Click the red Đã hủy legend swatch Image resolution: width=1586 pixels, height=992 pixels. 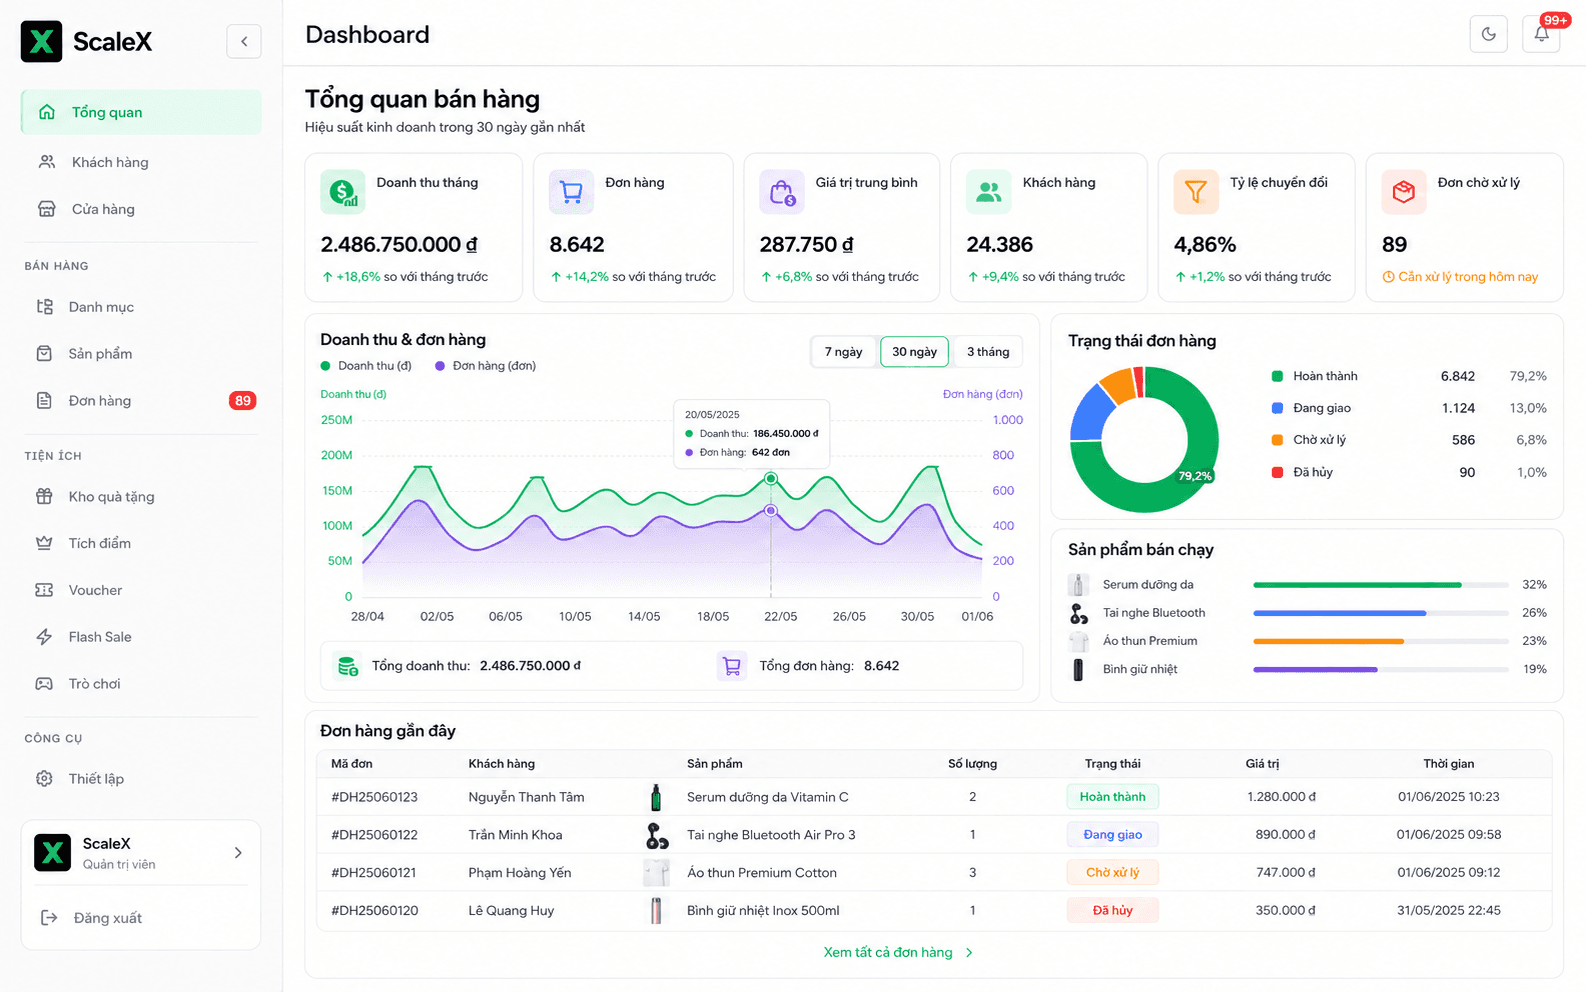(1277, 472)
